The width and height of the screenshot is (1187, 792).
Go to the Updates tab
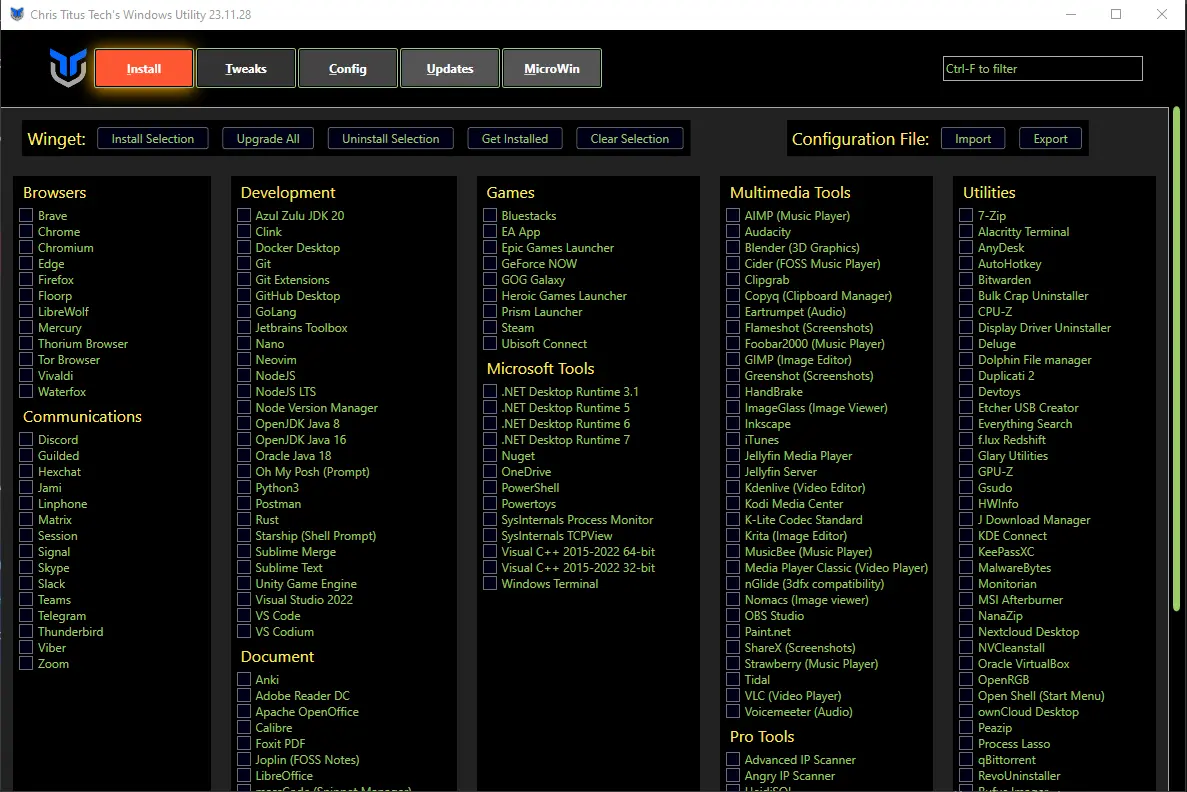point(450,69)
